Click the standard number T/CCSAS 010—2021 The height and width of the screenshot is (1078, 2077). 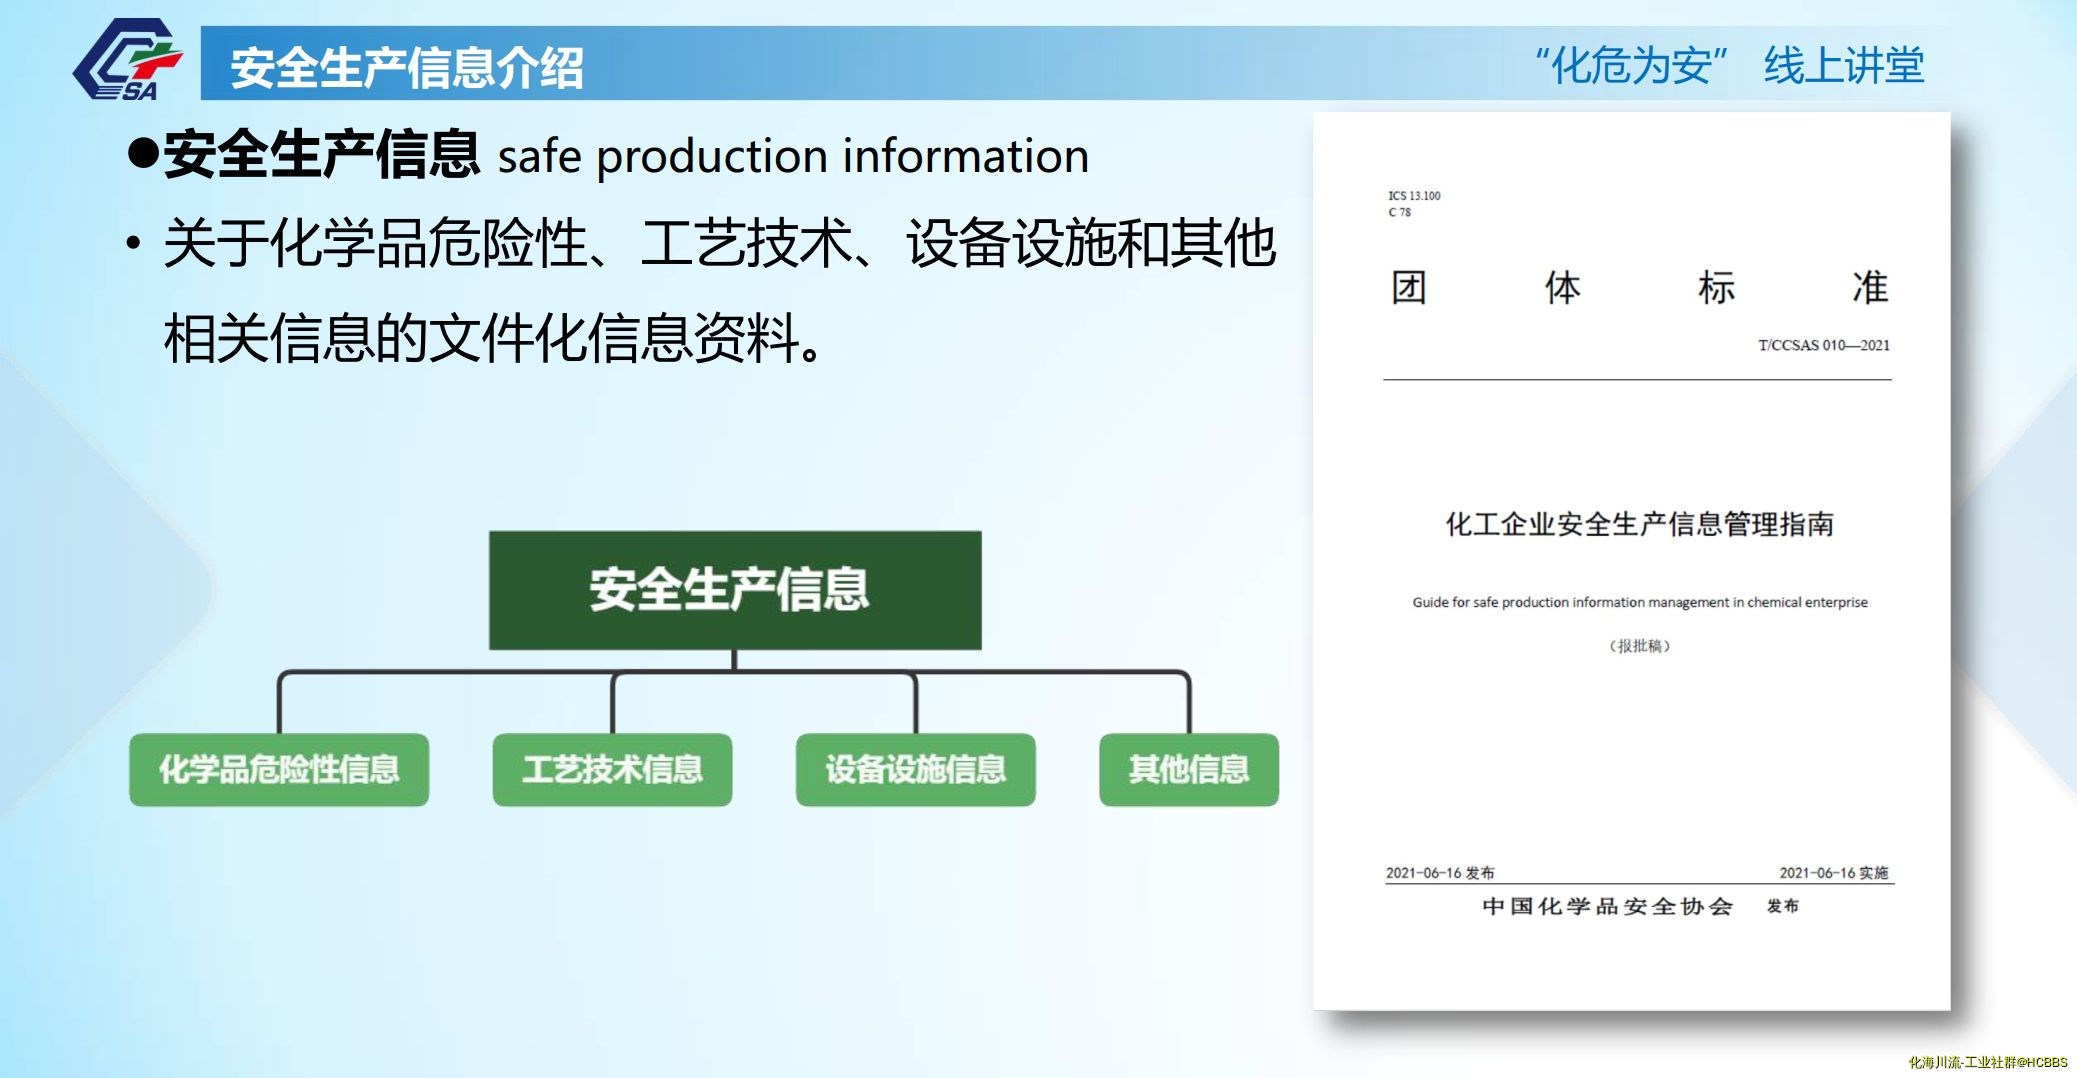pos(1824,345)
